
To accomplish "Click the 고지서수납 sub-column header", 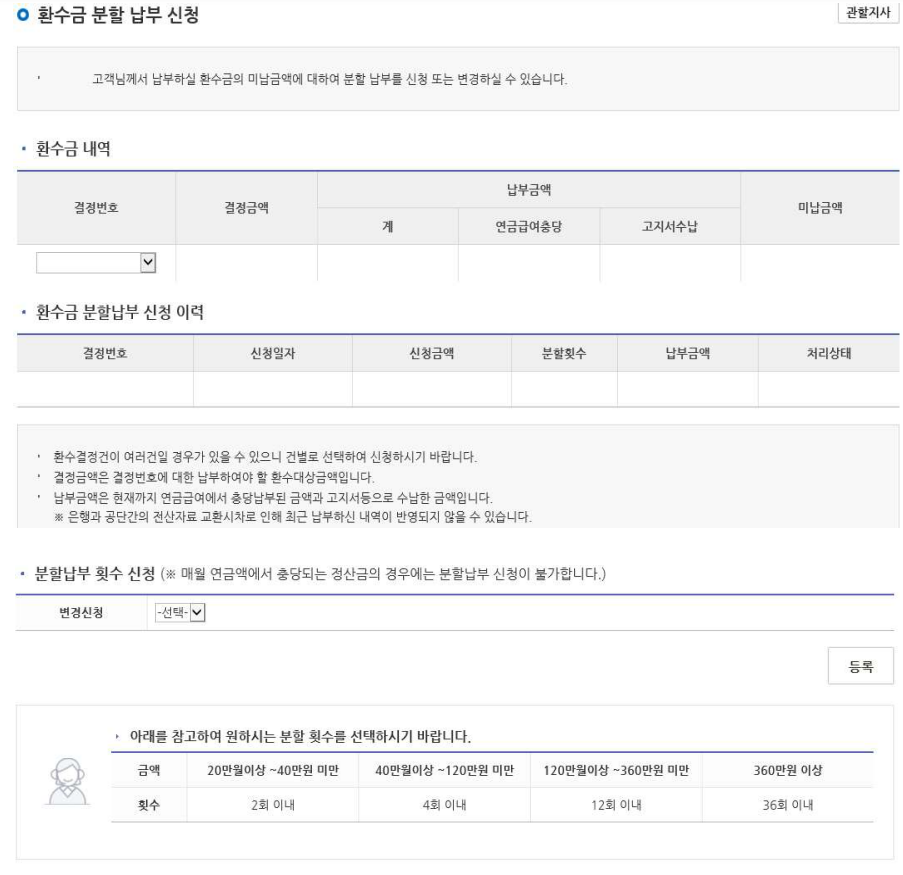I will click(x=669, y=227).
